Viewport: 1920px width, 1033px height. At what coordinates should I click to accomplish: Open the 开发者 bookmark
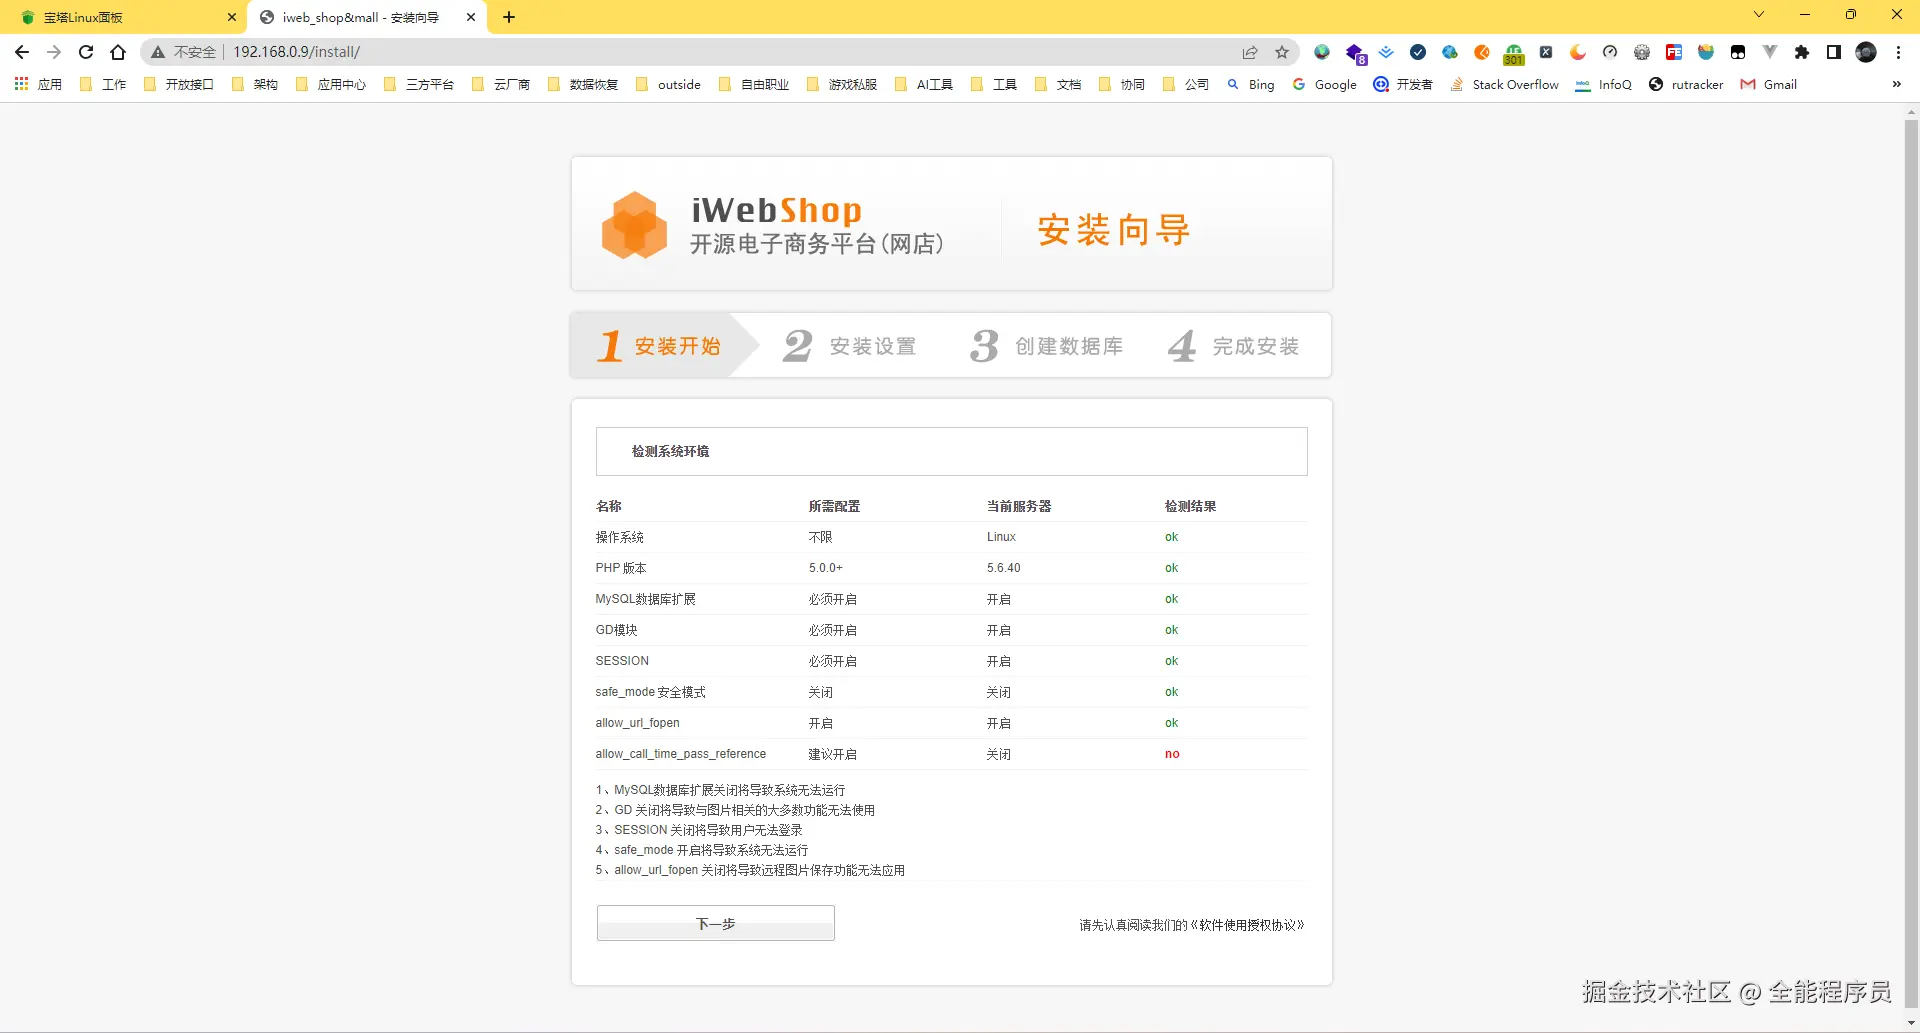tap(1403, 85)
